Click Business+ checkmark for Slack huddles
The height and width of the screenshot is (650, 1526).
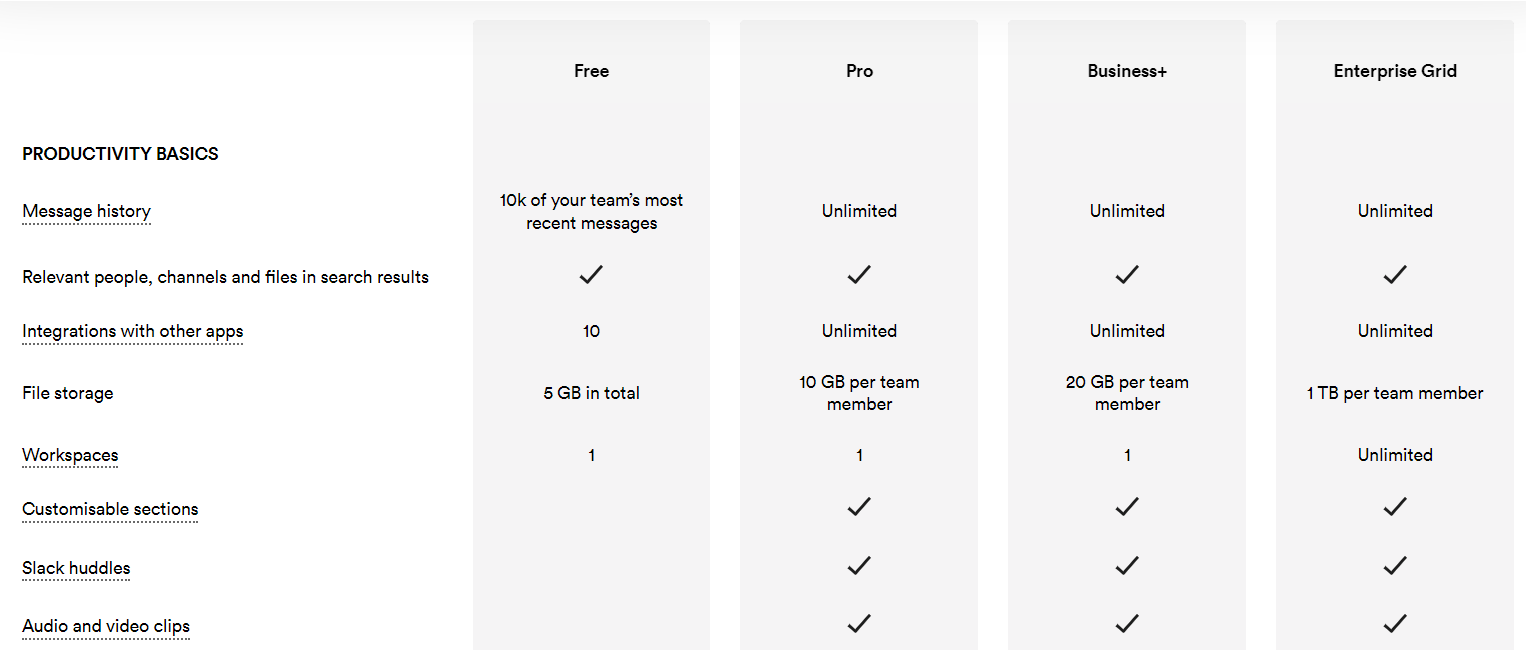1127,566
